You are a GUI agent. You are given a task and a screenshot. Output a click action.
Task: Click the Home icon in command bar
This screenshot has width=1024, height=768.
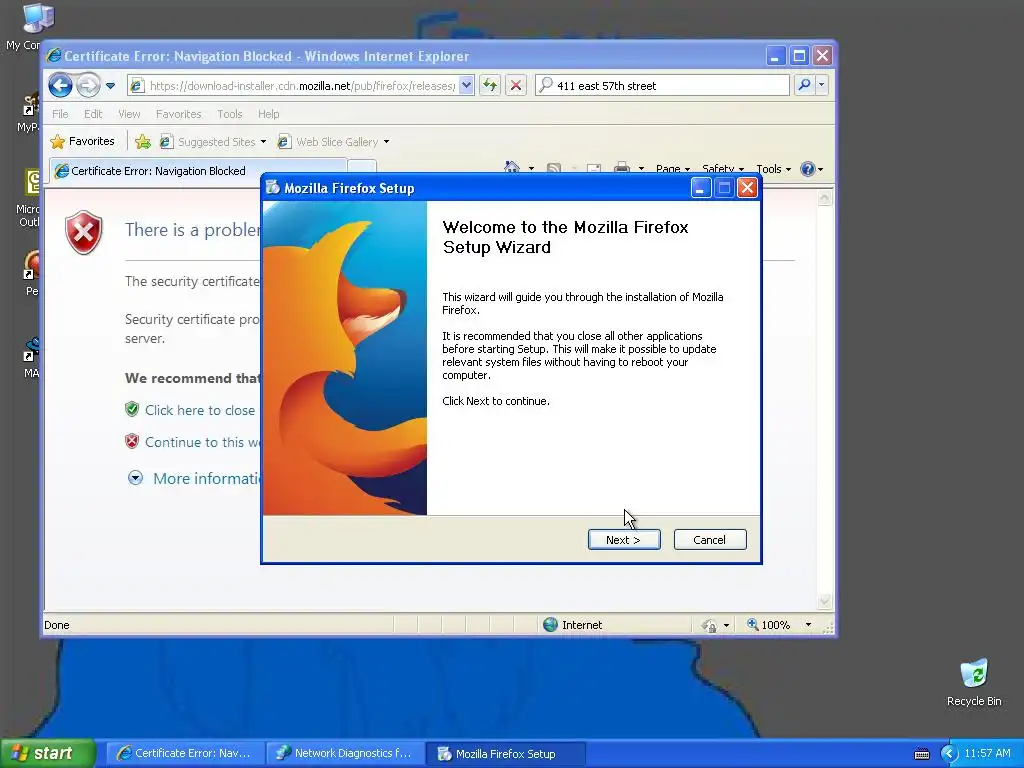pyautogui.click(x=512, y=167)
